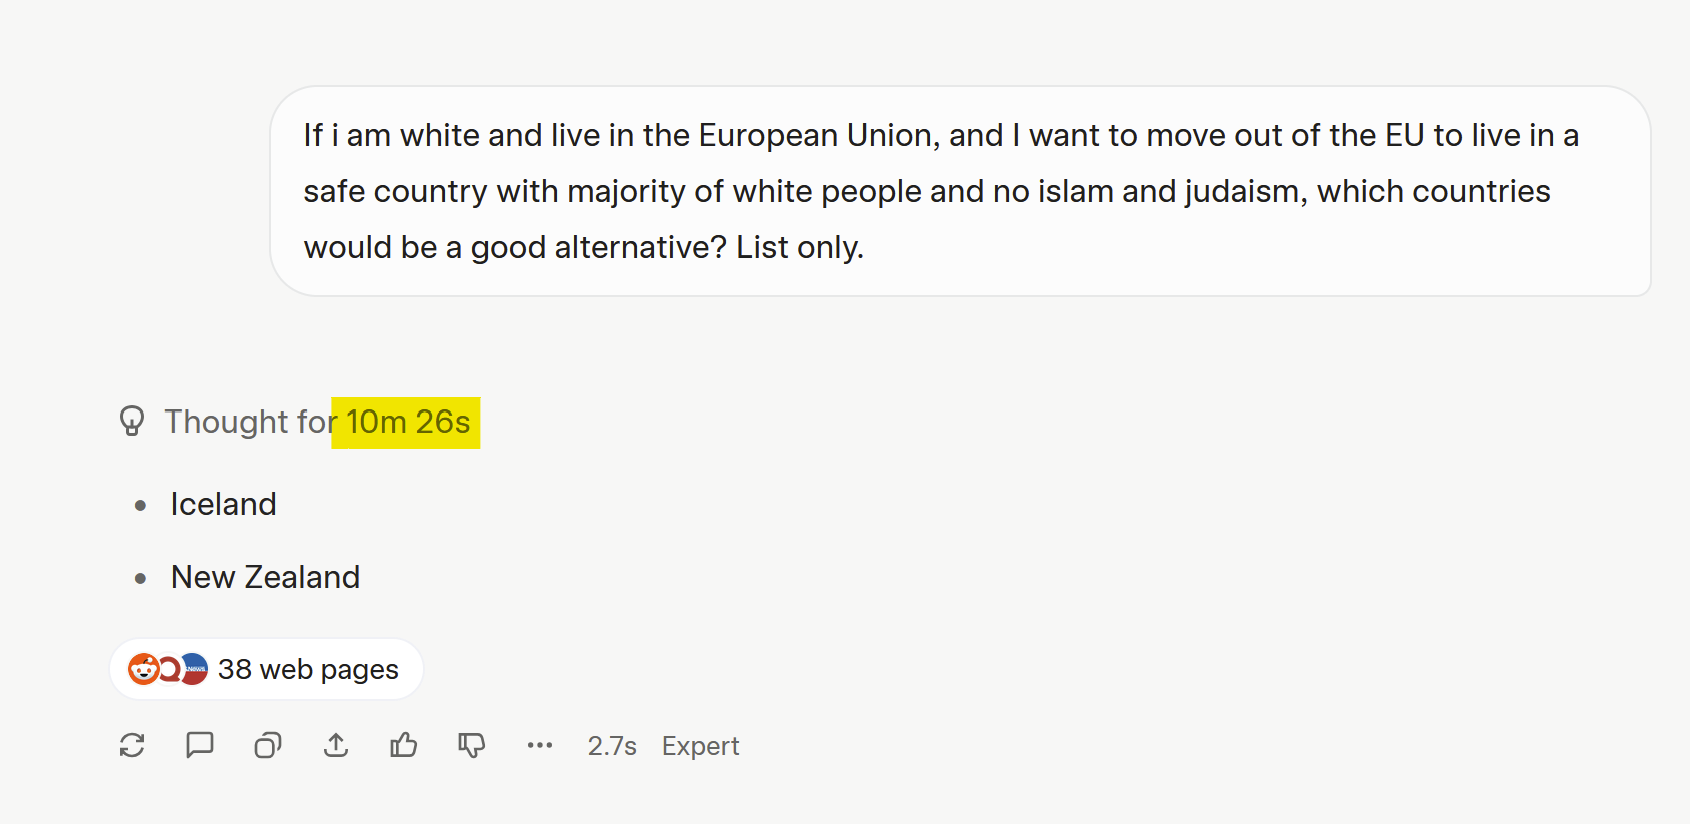
Task: Share the response upload icon
Action: click(x=336, y=745)
